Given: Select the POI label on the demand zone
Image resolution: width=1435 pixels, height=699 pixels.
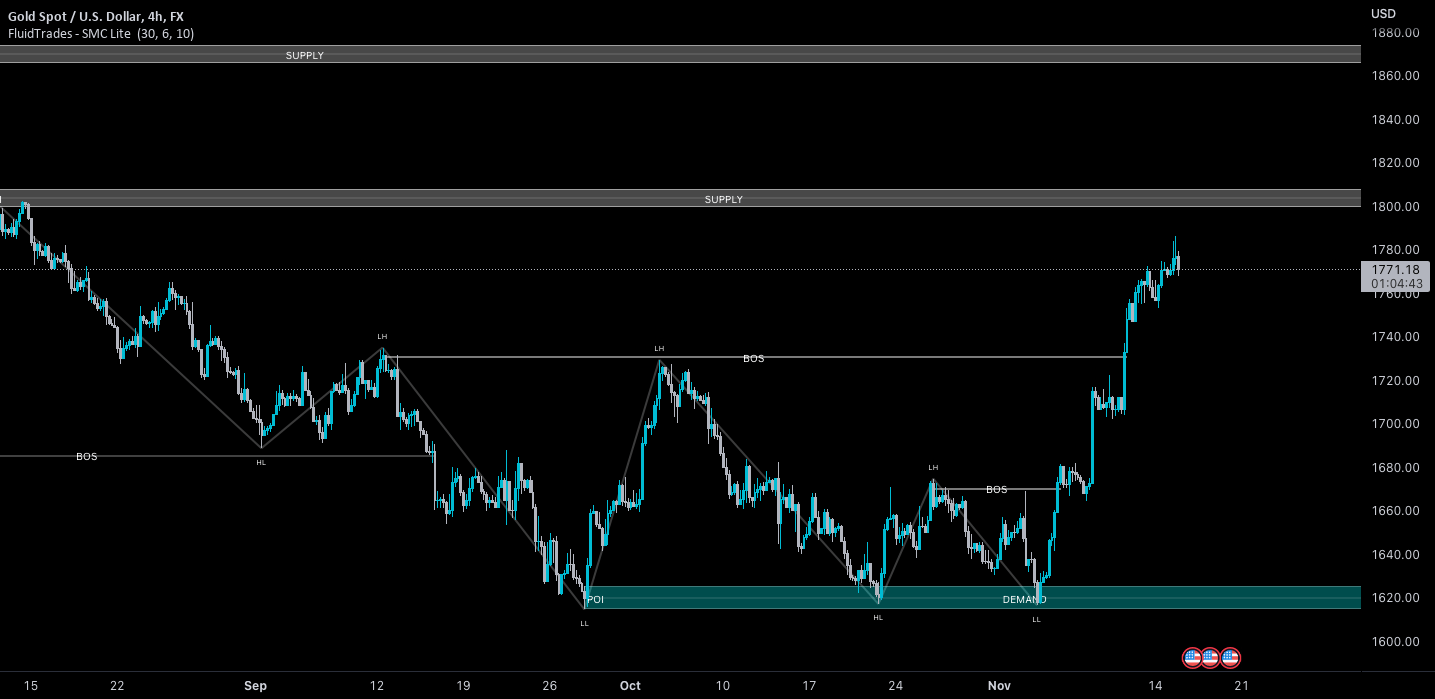Looking at the screenshot, I should tap(595, 598).
